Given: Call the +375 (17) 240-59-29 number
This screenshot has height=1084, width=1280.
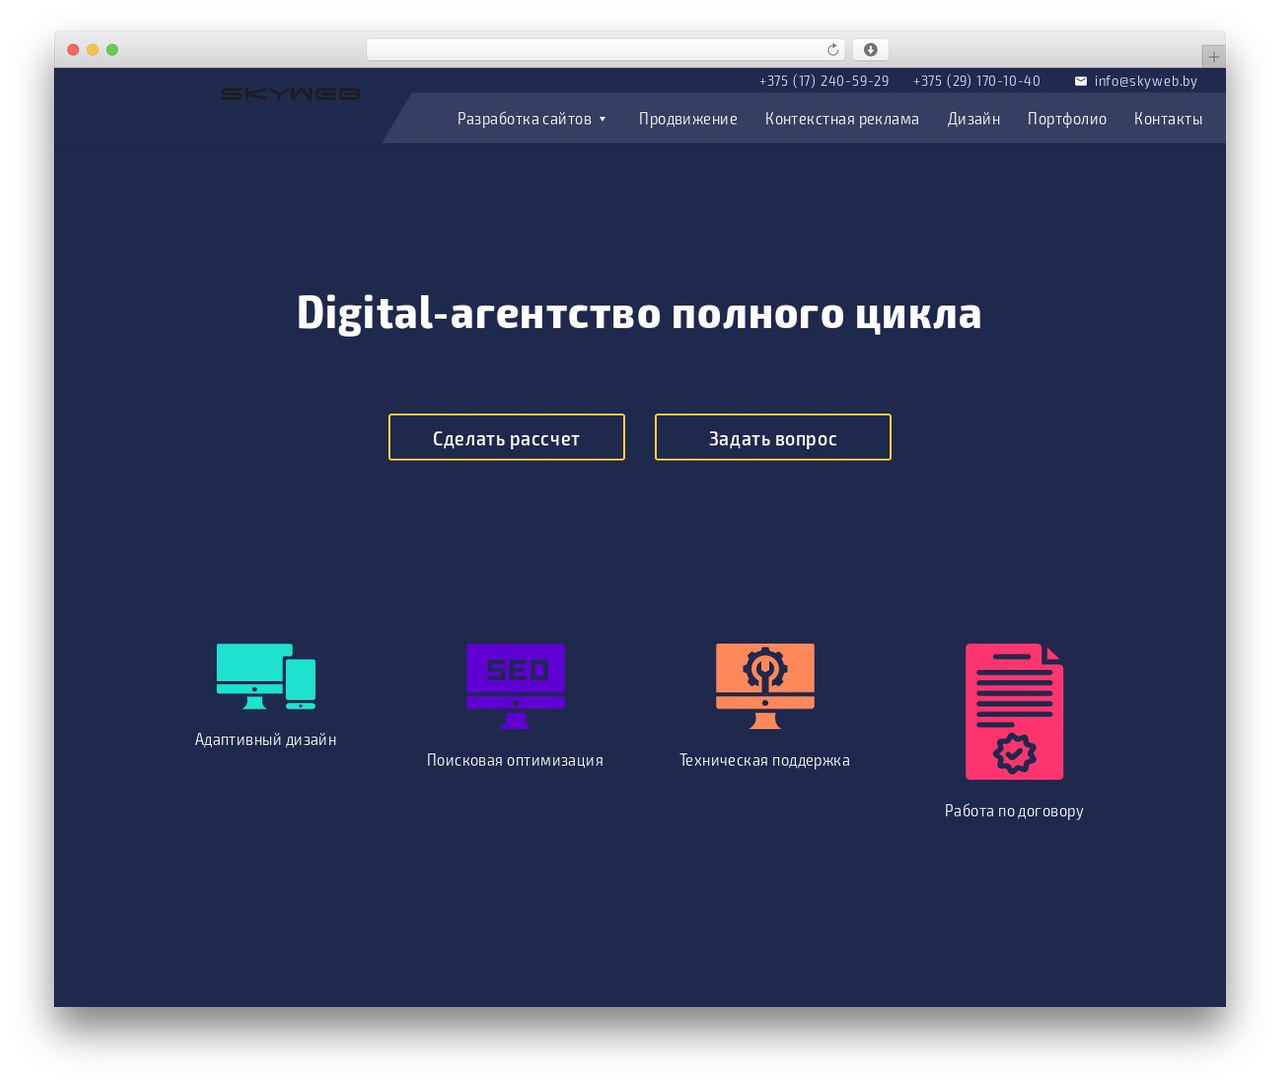Looking at the screenshot, I should pos(824,81).
